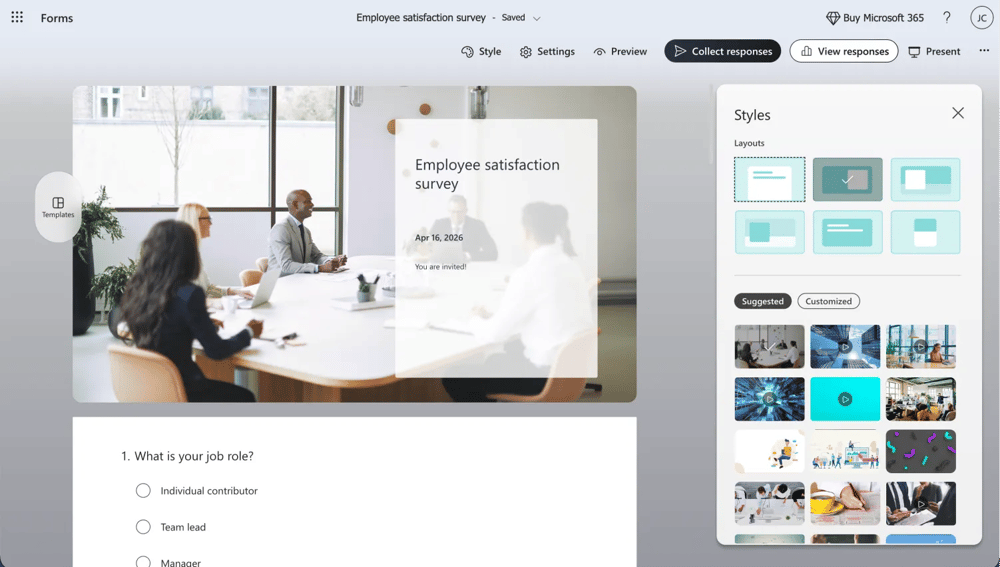Select the Individual contributor radio option
This screenshot has width=1000, height=567.
point(143,491)
